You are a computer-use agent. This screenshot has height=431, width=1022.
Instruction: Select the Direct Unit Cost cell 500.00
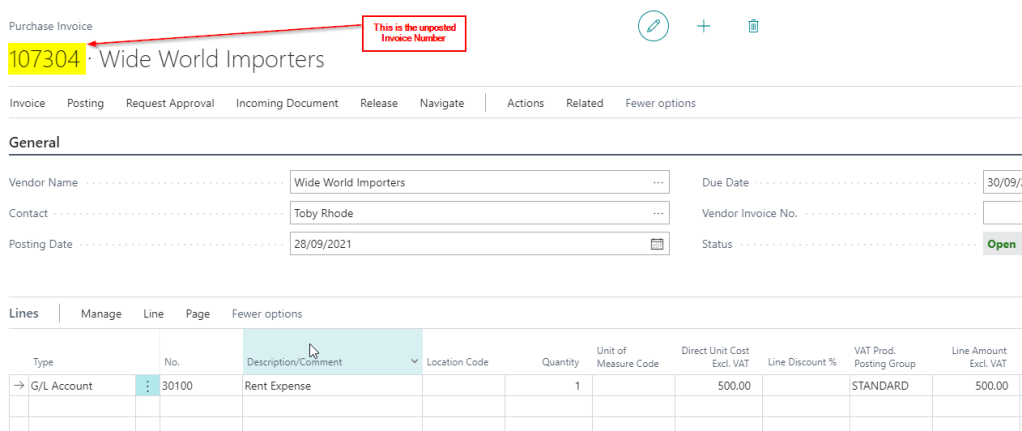click(x=717, y=386)
